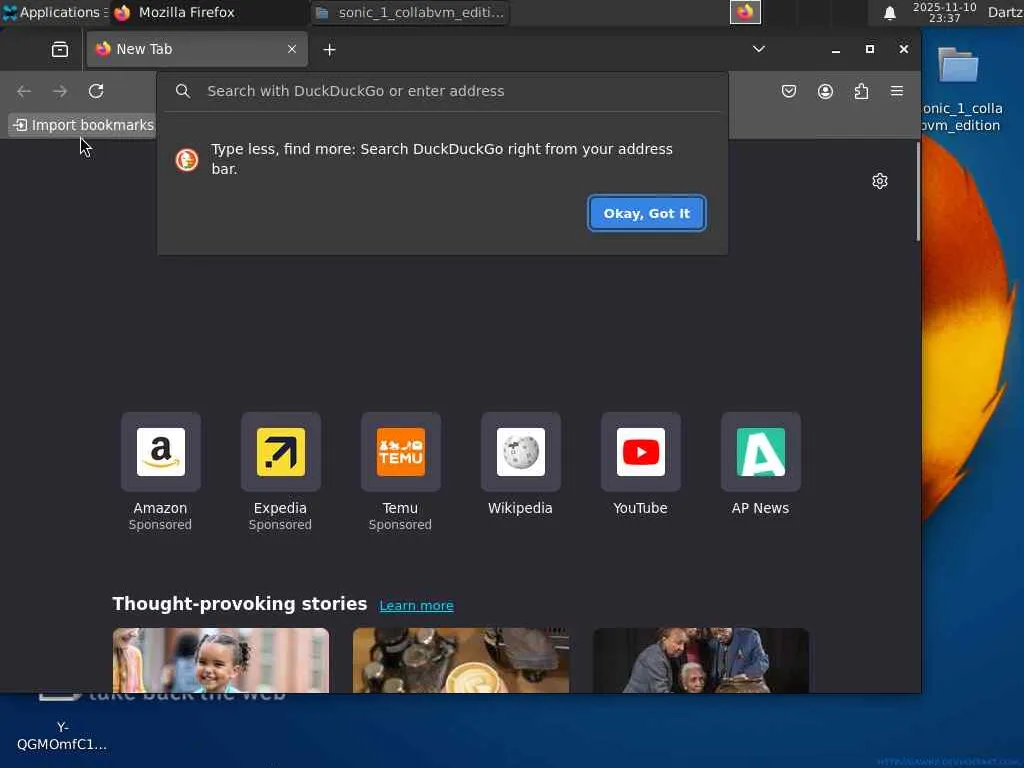Click the Dartz user name in panel

[1005, 12]
